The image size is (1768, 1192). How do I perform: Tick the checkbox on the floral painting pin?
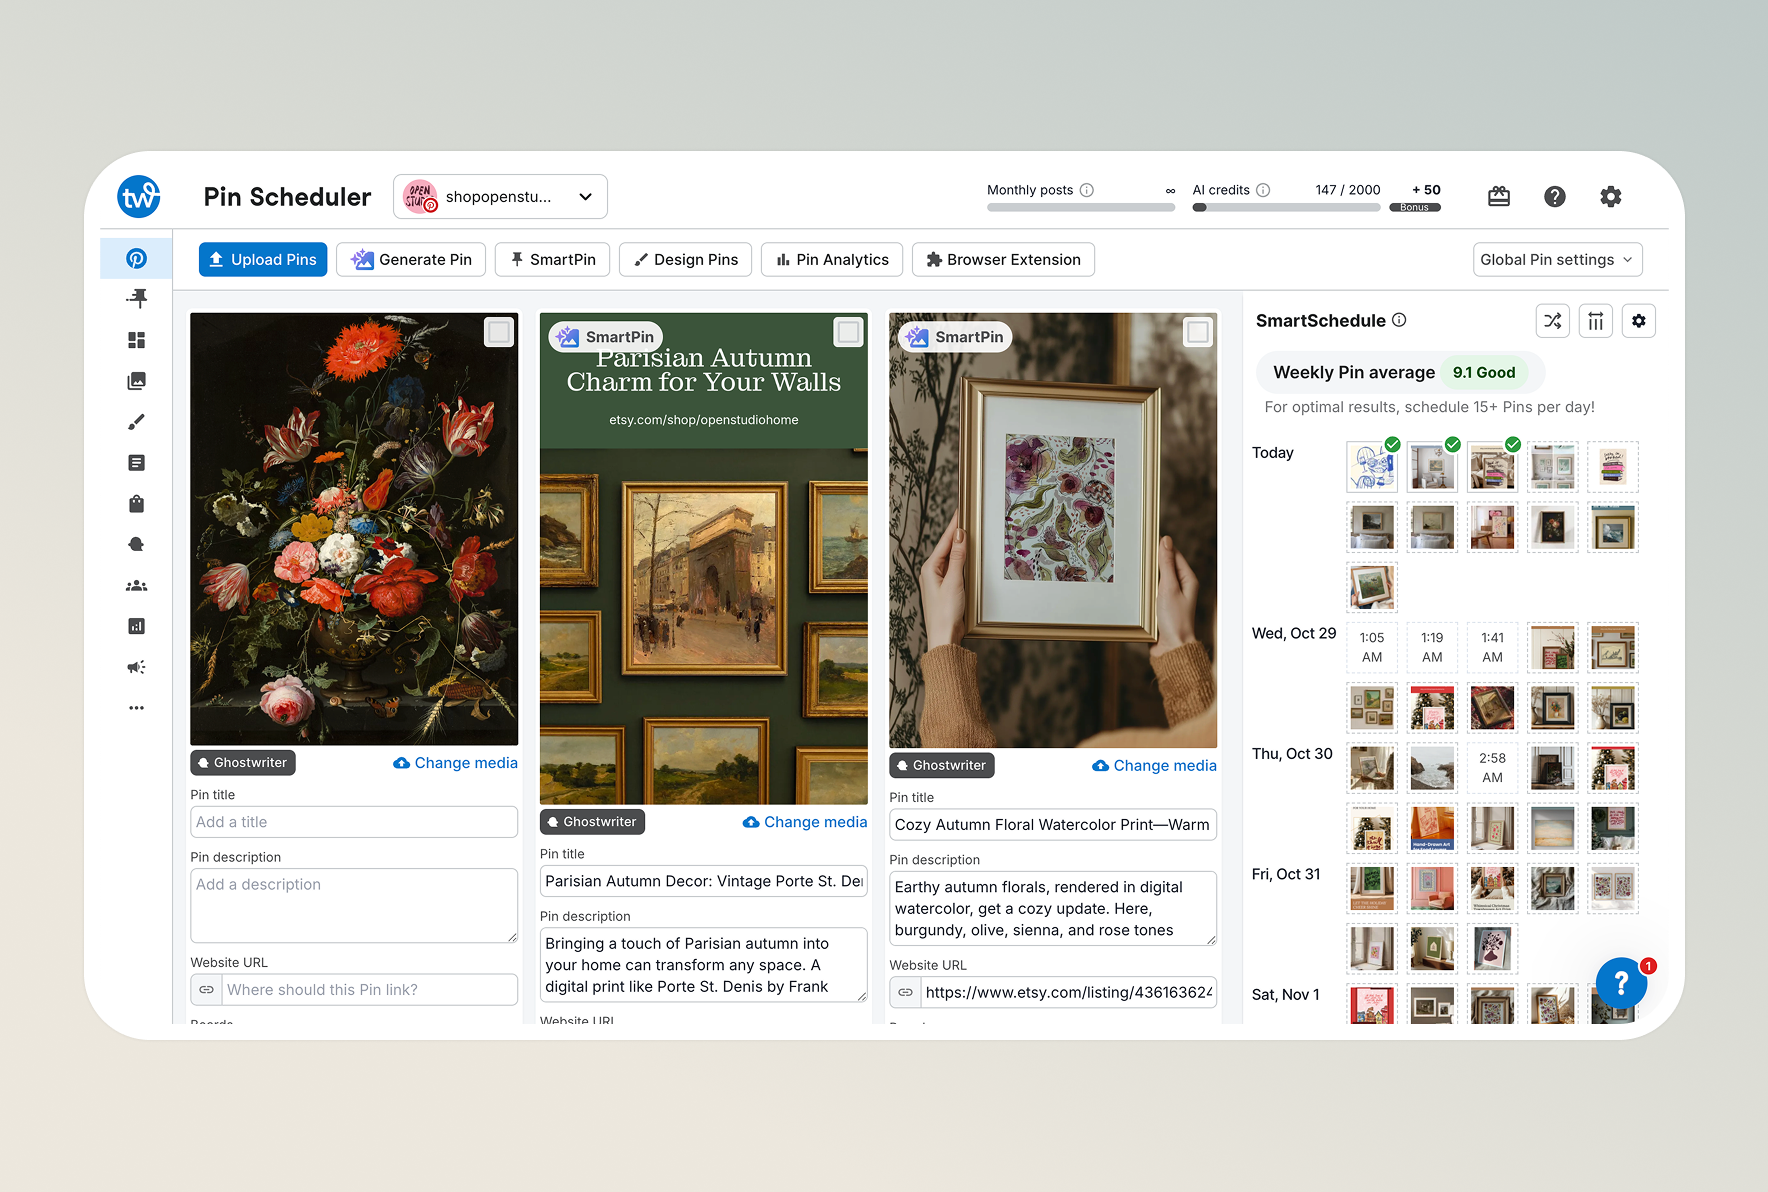pos(499,332)
